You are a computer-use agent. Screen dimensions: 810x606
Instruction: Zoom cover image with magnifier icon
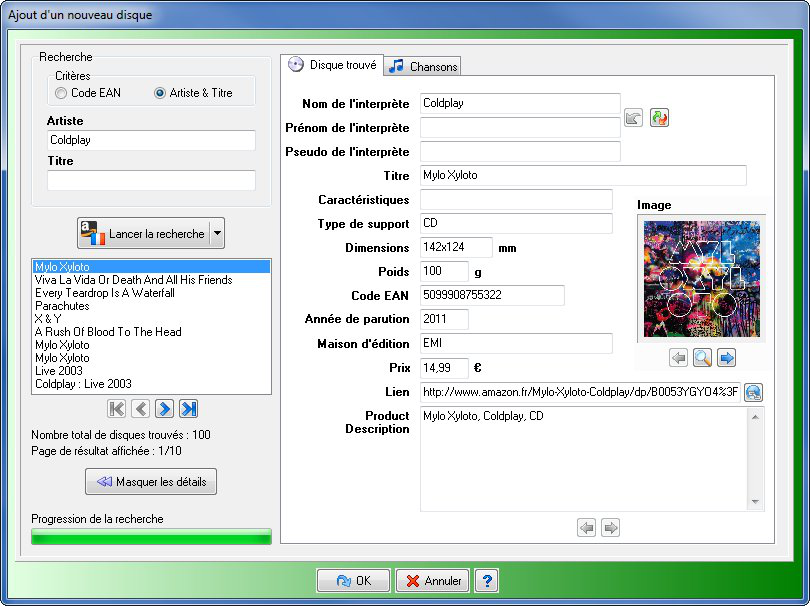point(702,358)
